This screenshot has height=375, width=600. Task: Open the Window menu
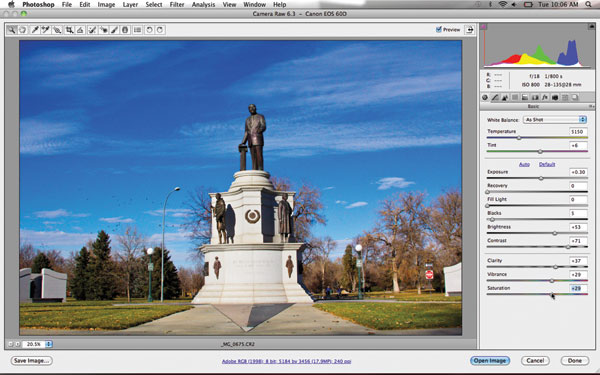[x=254, y=5]
